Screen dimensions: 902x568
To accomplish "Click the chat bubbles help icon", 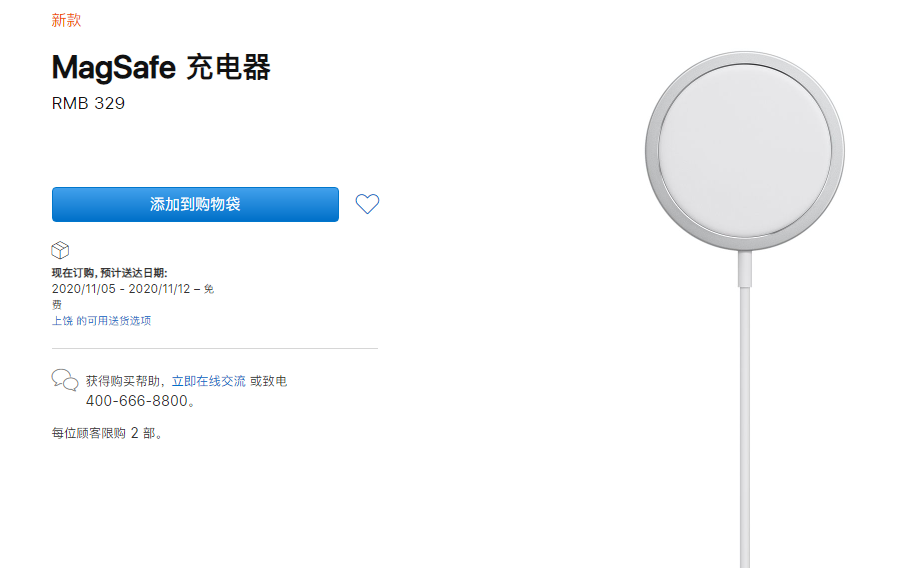I will coord(64,380).
